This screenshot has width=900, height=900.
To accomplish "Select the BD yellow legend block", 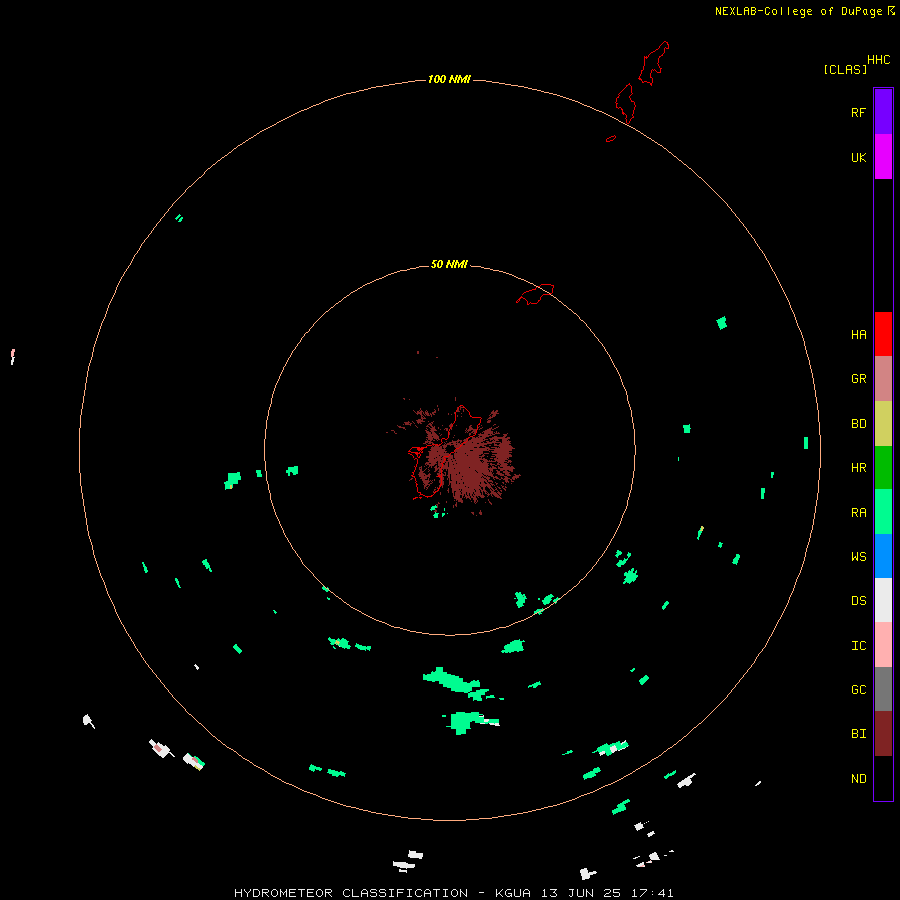I will (x=883, y=424).
